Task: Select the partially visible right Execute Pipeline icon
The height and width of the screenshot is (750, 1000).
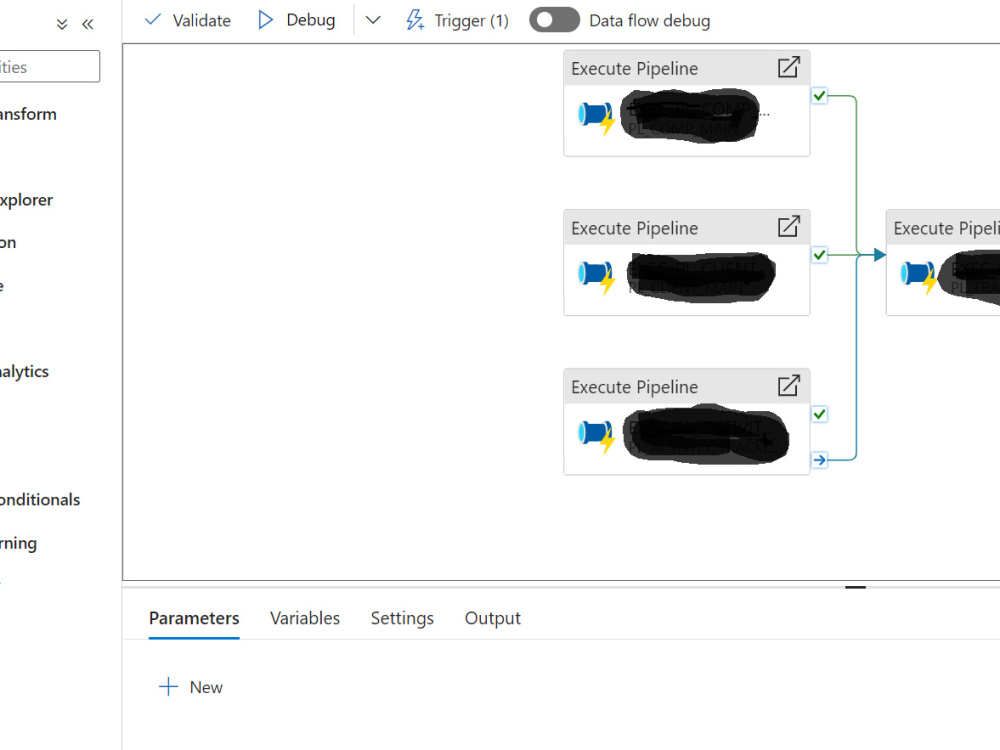Action: tap(919, 276)
